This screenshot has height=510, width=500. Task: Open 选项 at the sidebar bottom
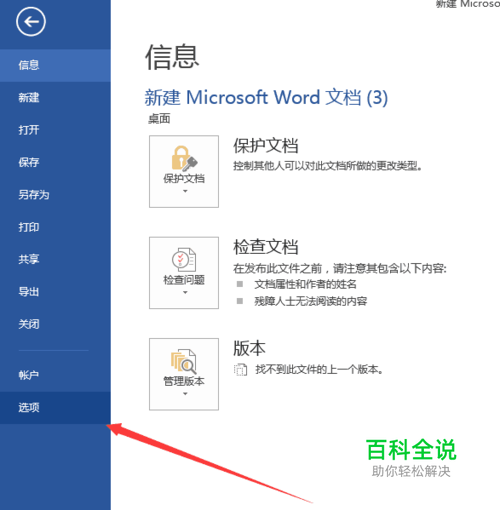(55, 408)
